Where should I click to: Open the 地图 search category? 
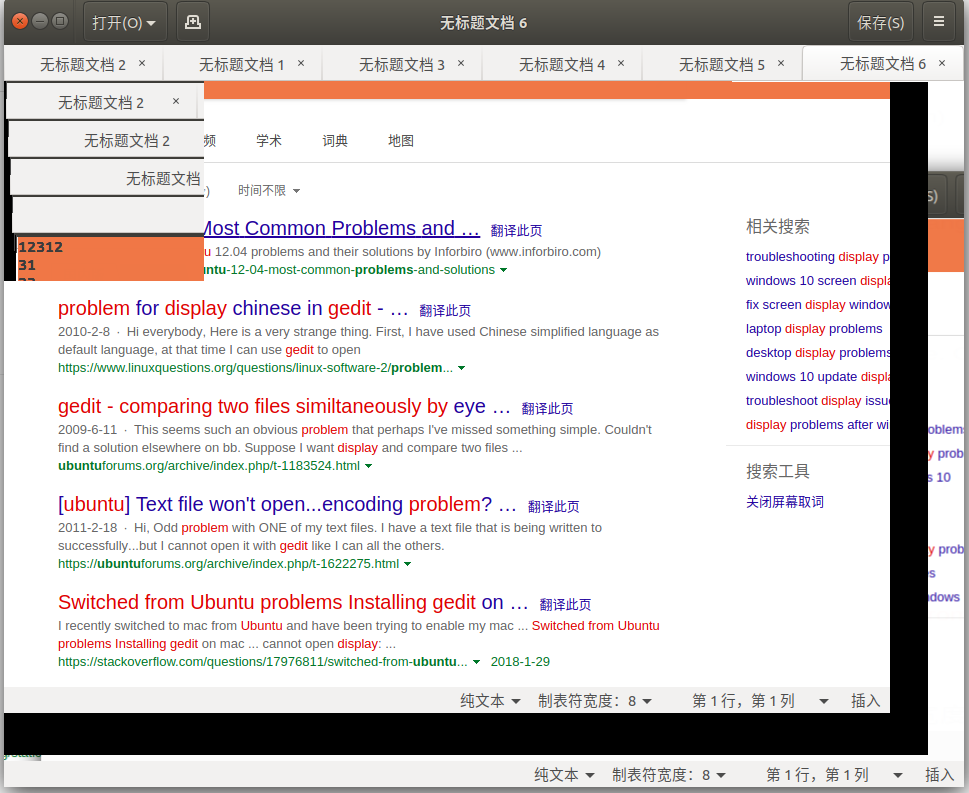[x=400, y=141]
